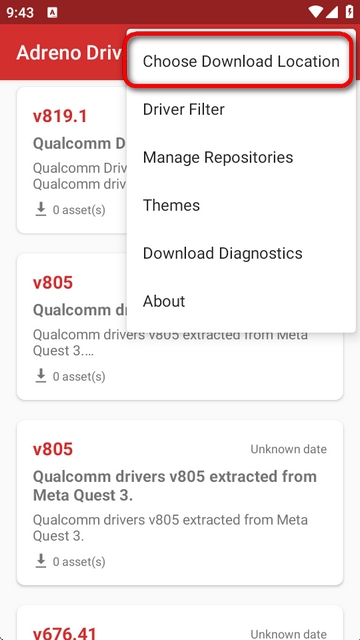Open Manage Repositories from the menu
Screen dimensions: 360x640
pyautogui.click(x=241, y=157)
